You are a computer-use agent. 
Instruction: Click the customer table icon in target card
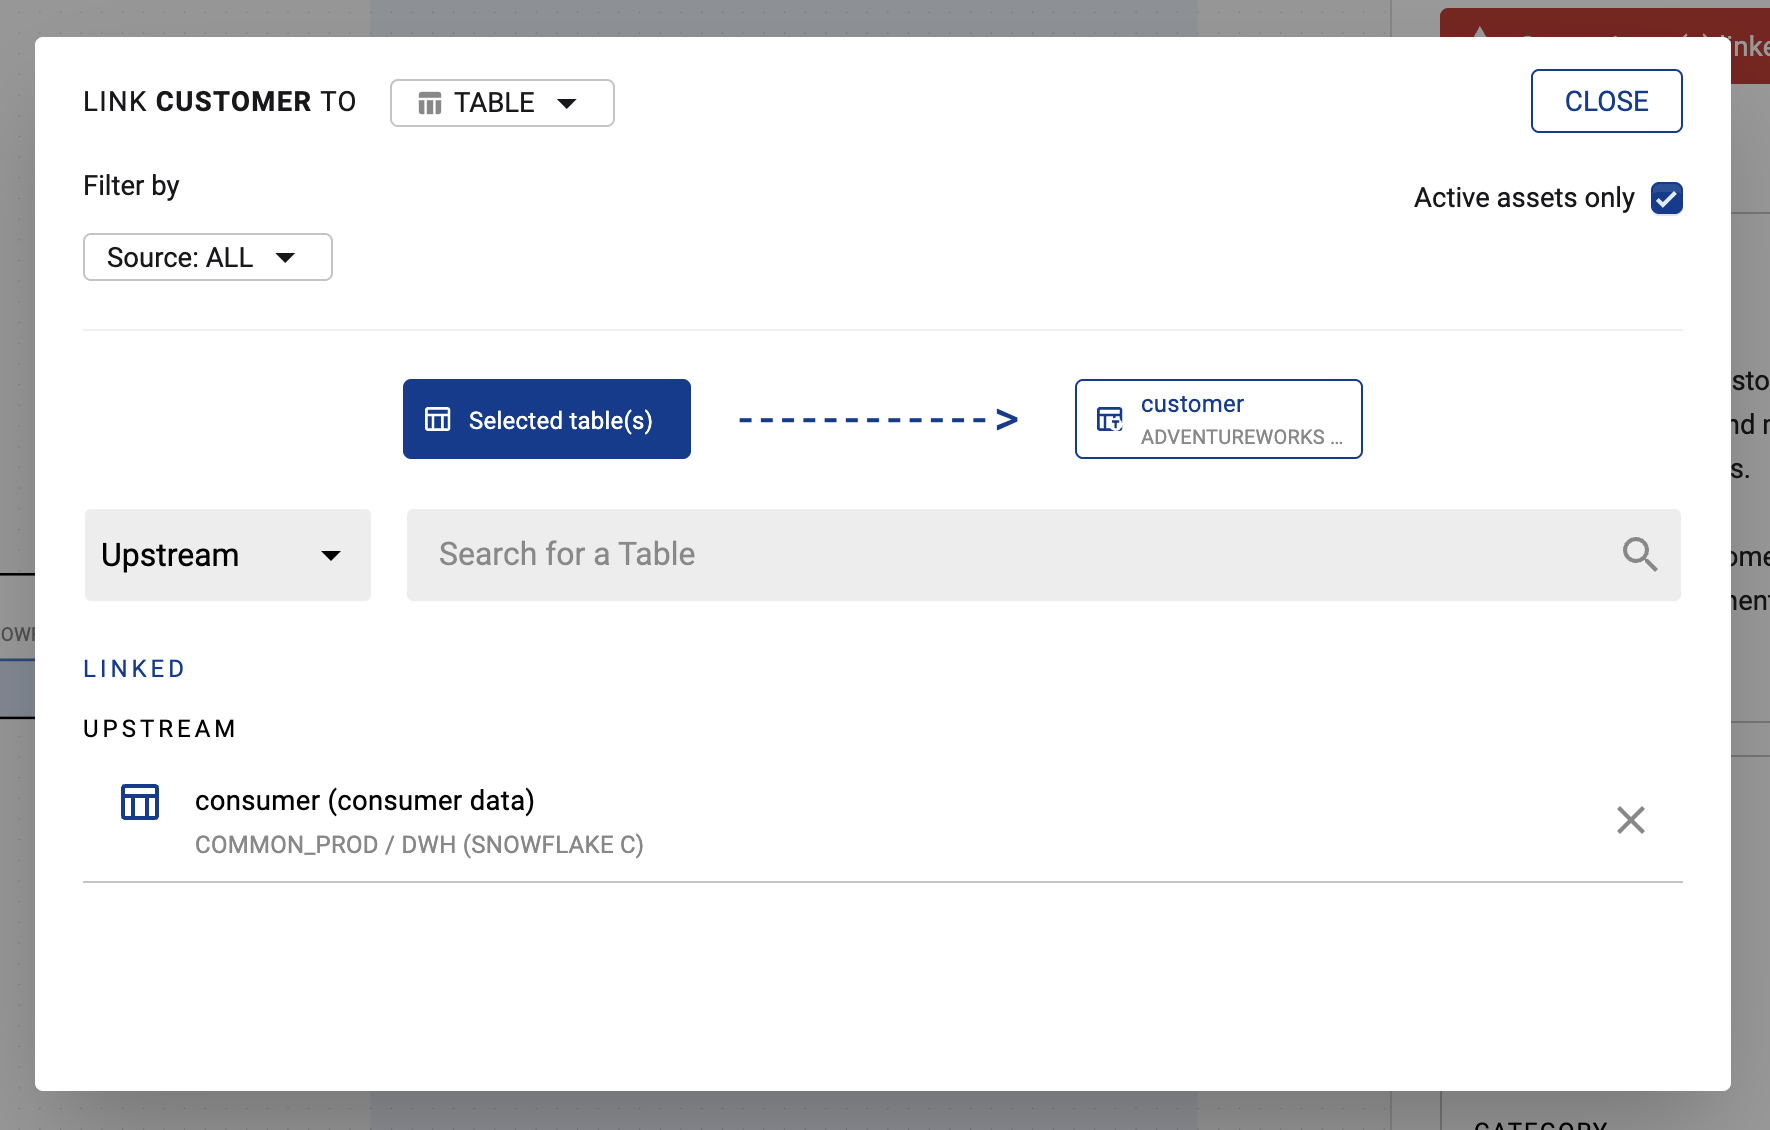[x=1110, y=419]
